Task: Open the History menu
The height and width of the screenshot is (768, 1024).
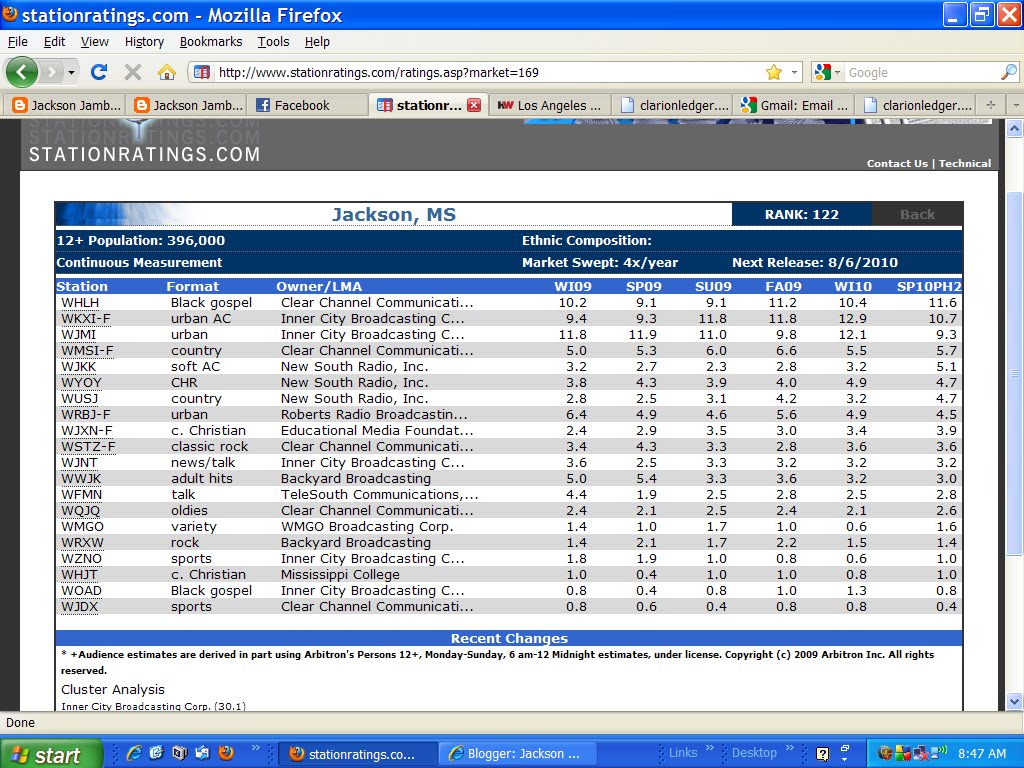Action: pos(144,42)
